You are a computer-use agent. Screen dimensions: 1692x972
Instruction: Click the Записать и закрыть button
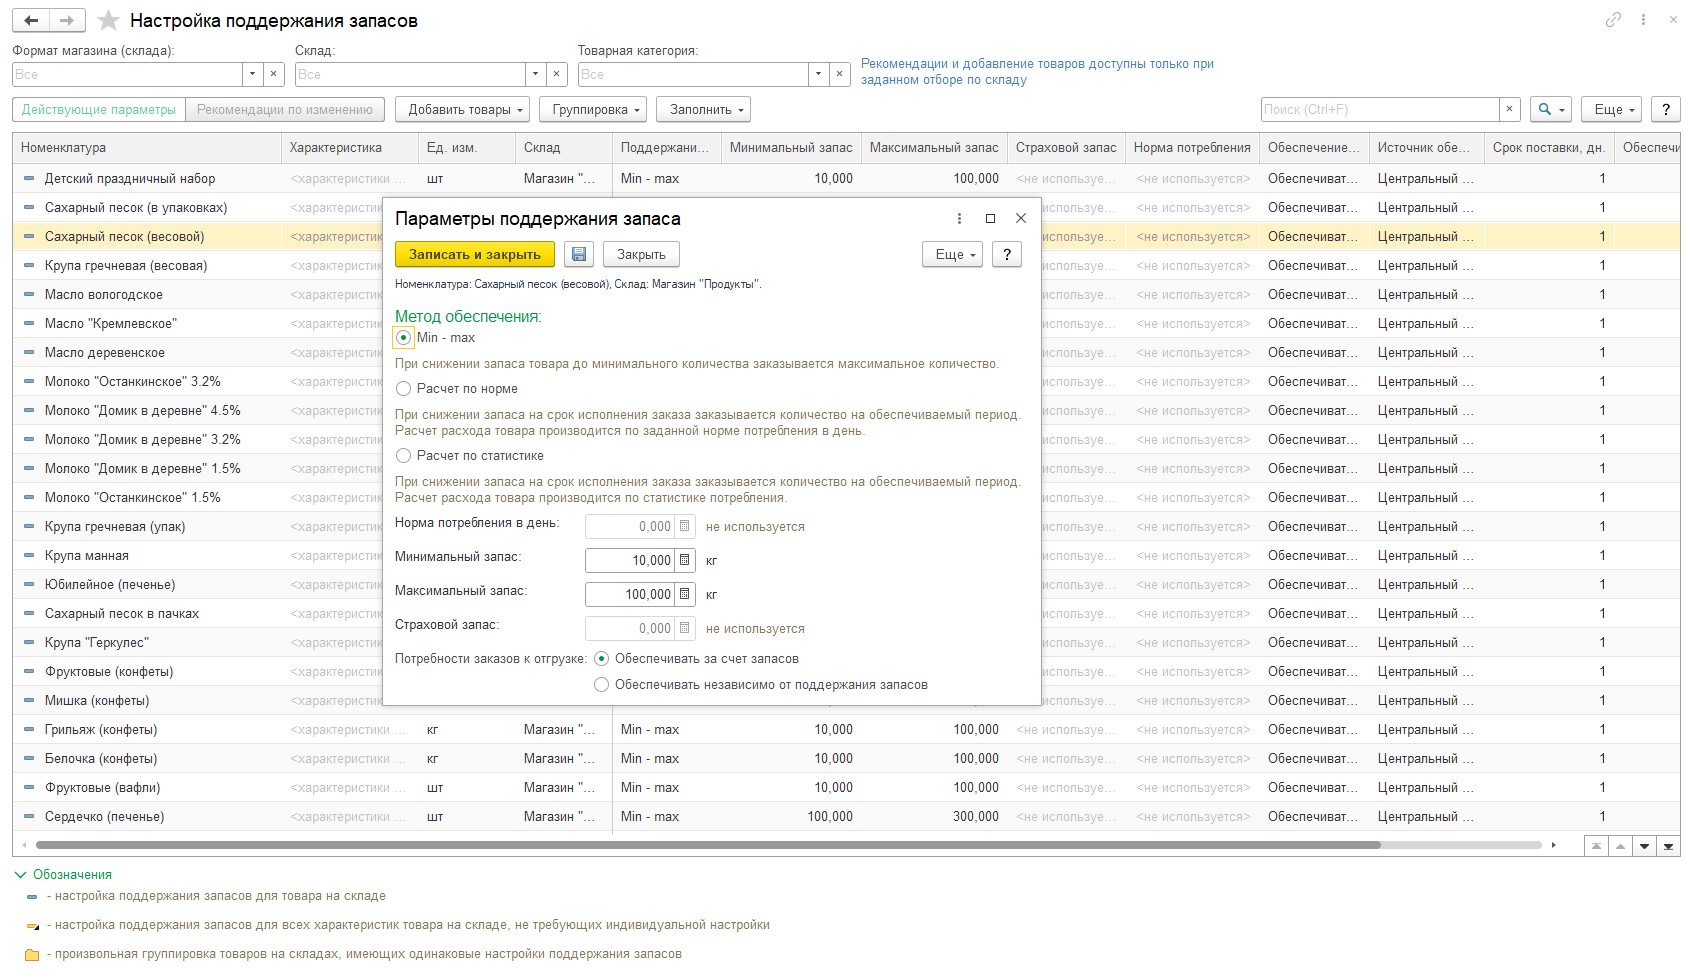475,255
